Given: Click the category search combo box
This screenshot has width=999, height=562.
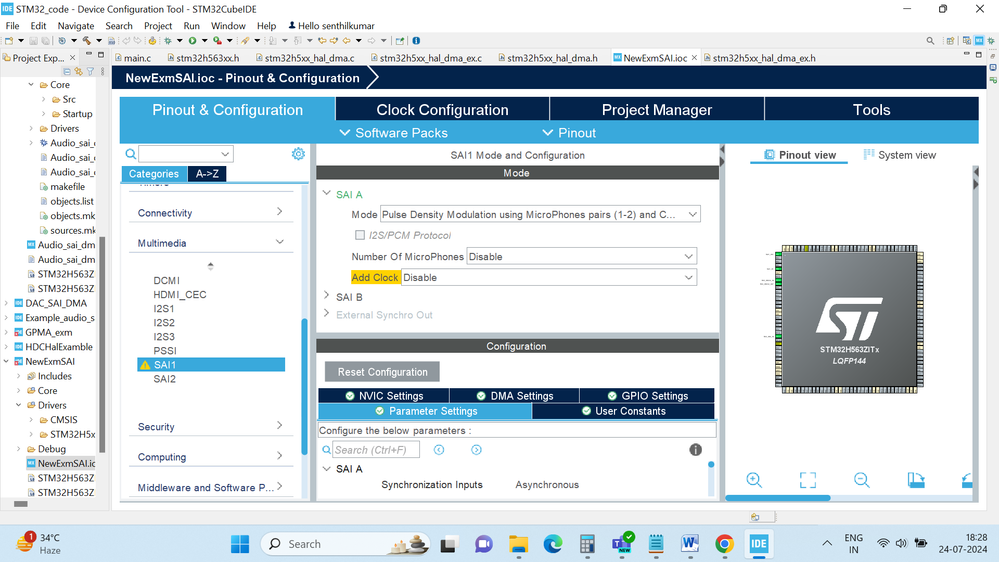Looking at the screenshot, I should coord(185,154).
